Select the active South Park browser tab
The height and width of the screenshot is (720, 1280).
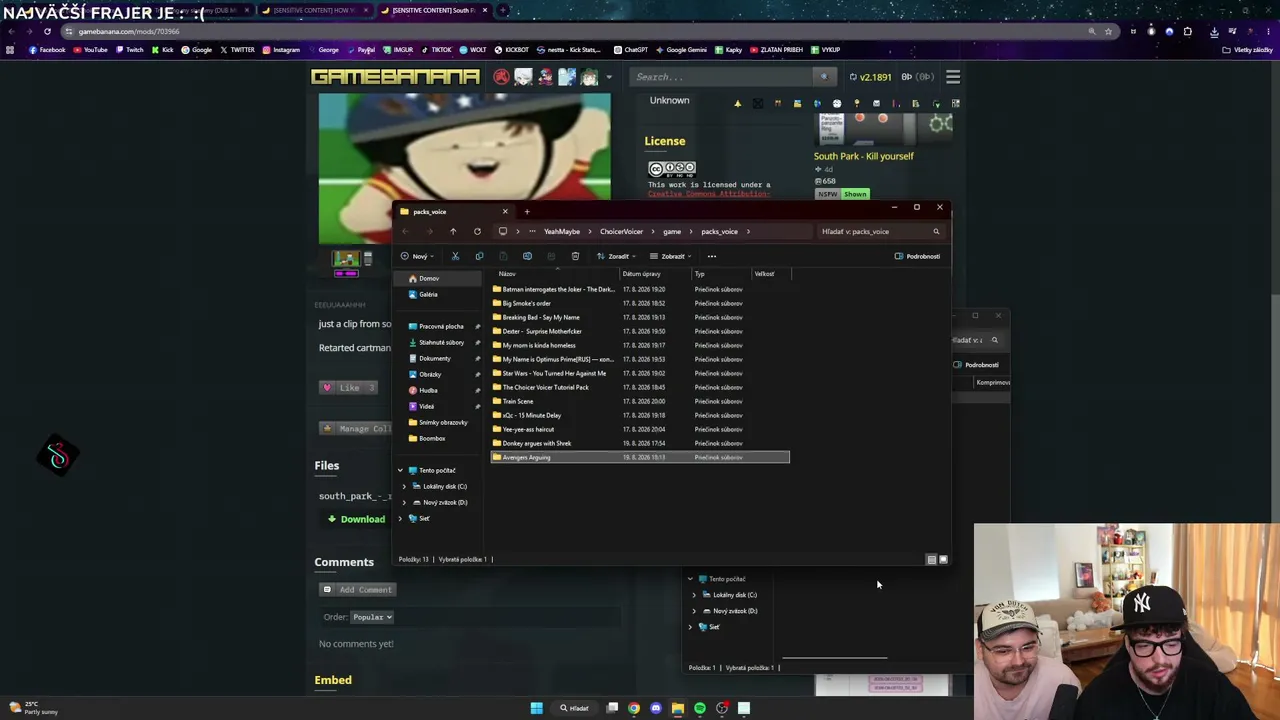click(436, 10)
